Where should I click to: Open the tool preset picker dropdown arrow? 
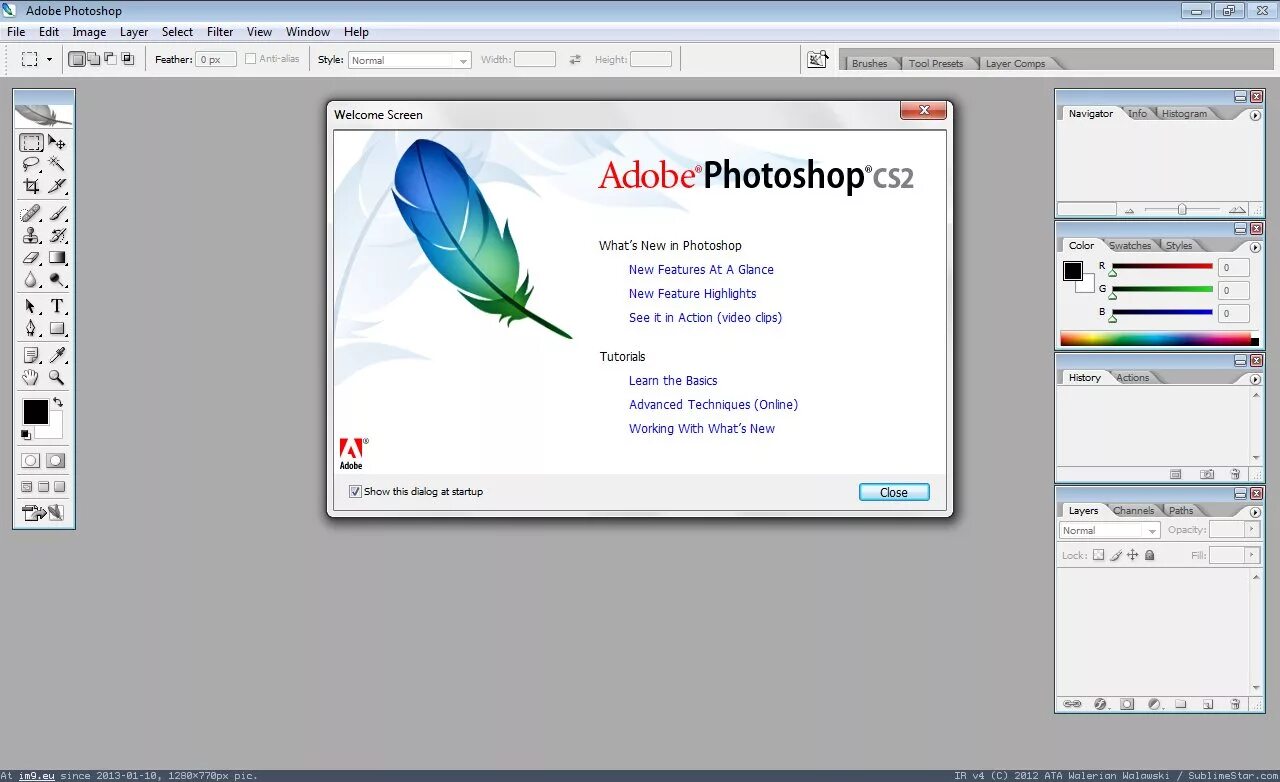pyautogui.click(x=49, y=59)
